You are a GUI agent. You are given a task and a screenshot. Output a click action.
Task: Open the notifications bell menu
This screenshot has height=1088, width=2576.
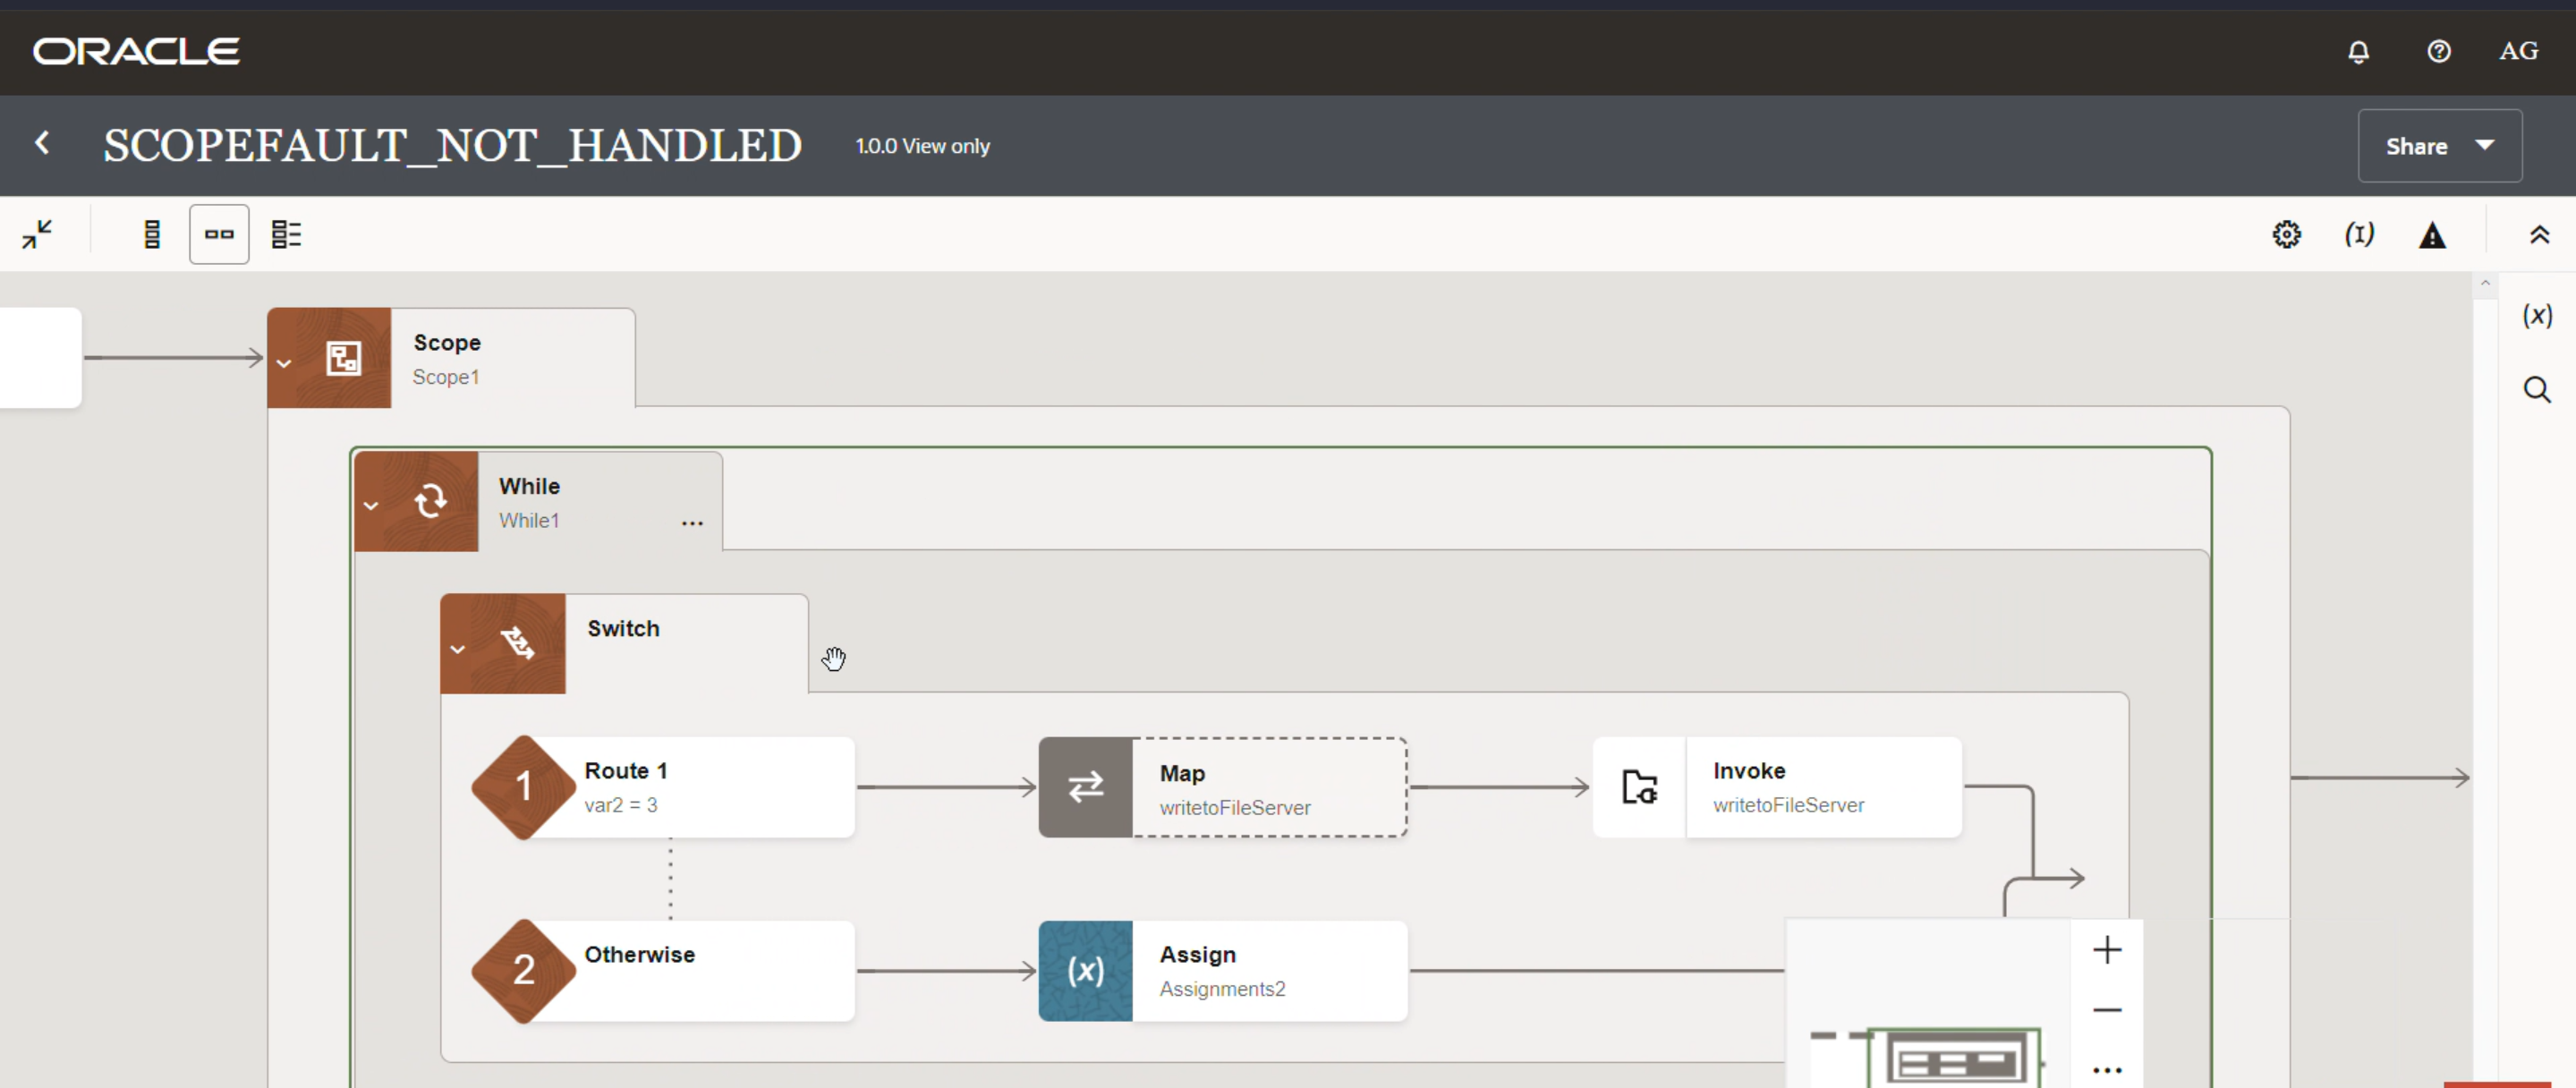point(2359,51)
